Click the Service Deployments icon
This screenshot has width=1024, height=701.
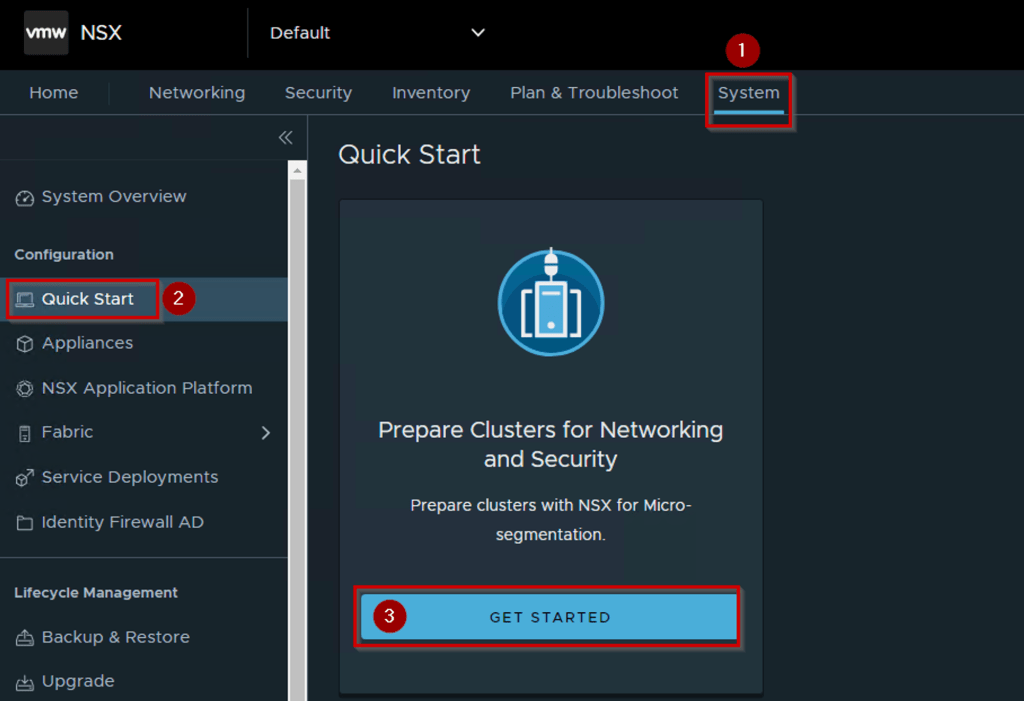(25, 478)
